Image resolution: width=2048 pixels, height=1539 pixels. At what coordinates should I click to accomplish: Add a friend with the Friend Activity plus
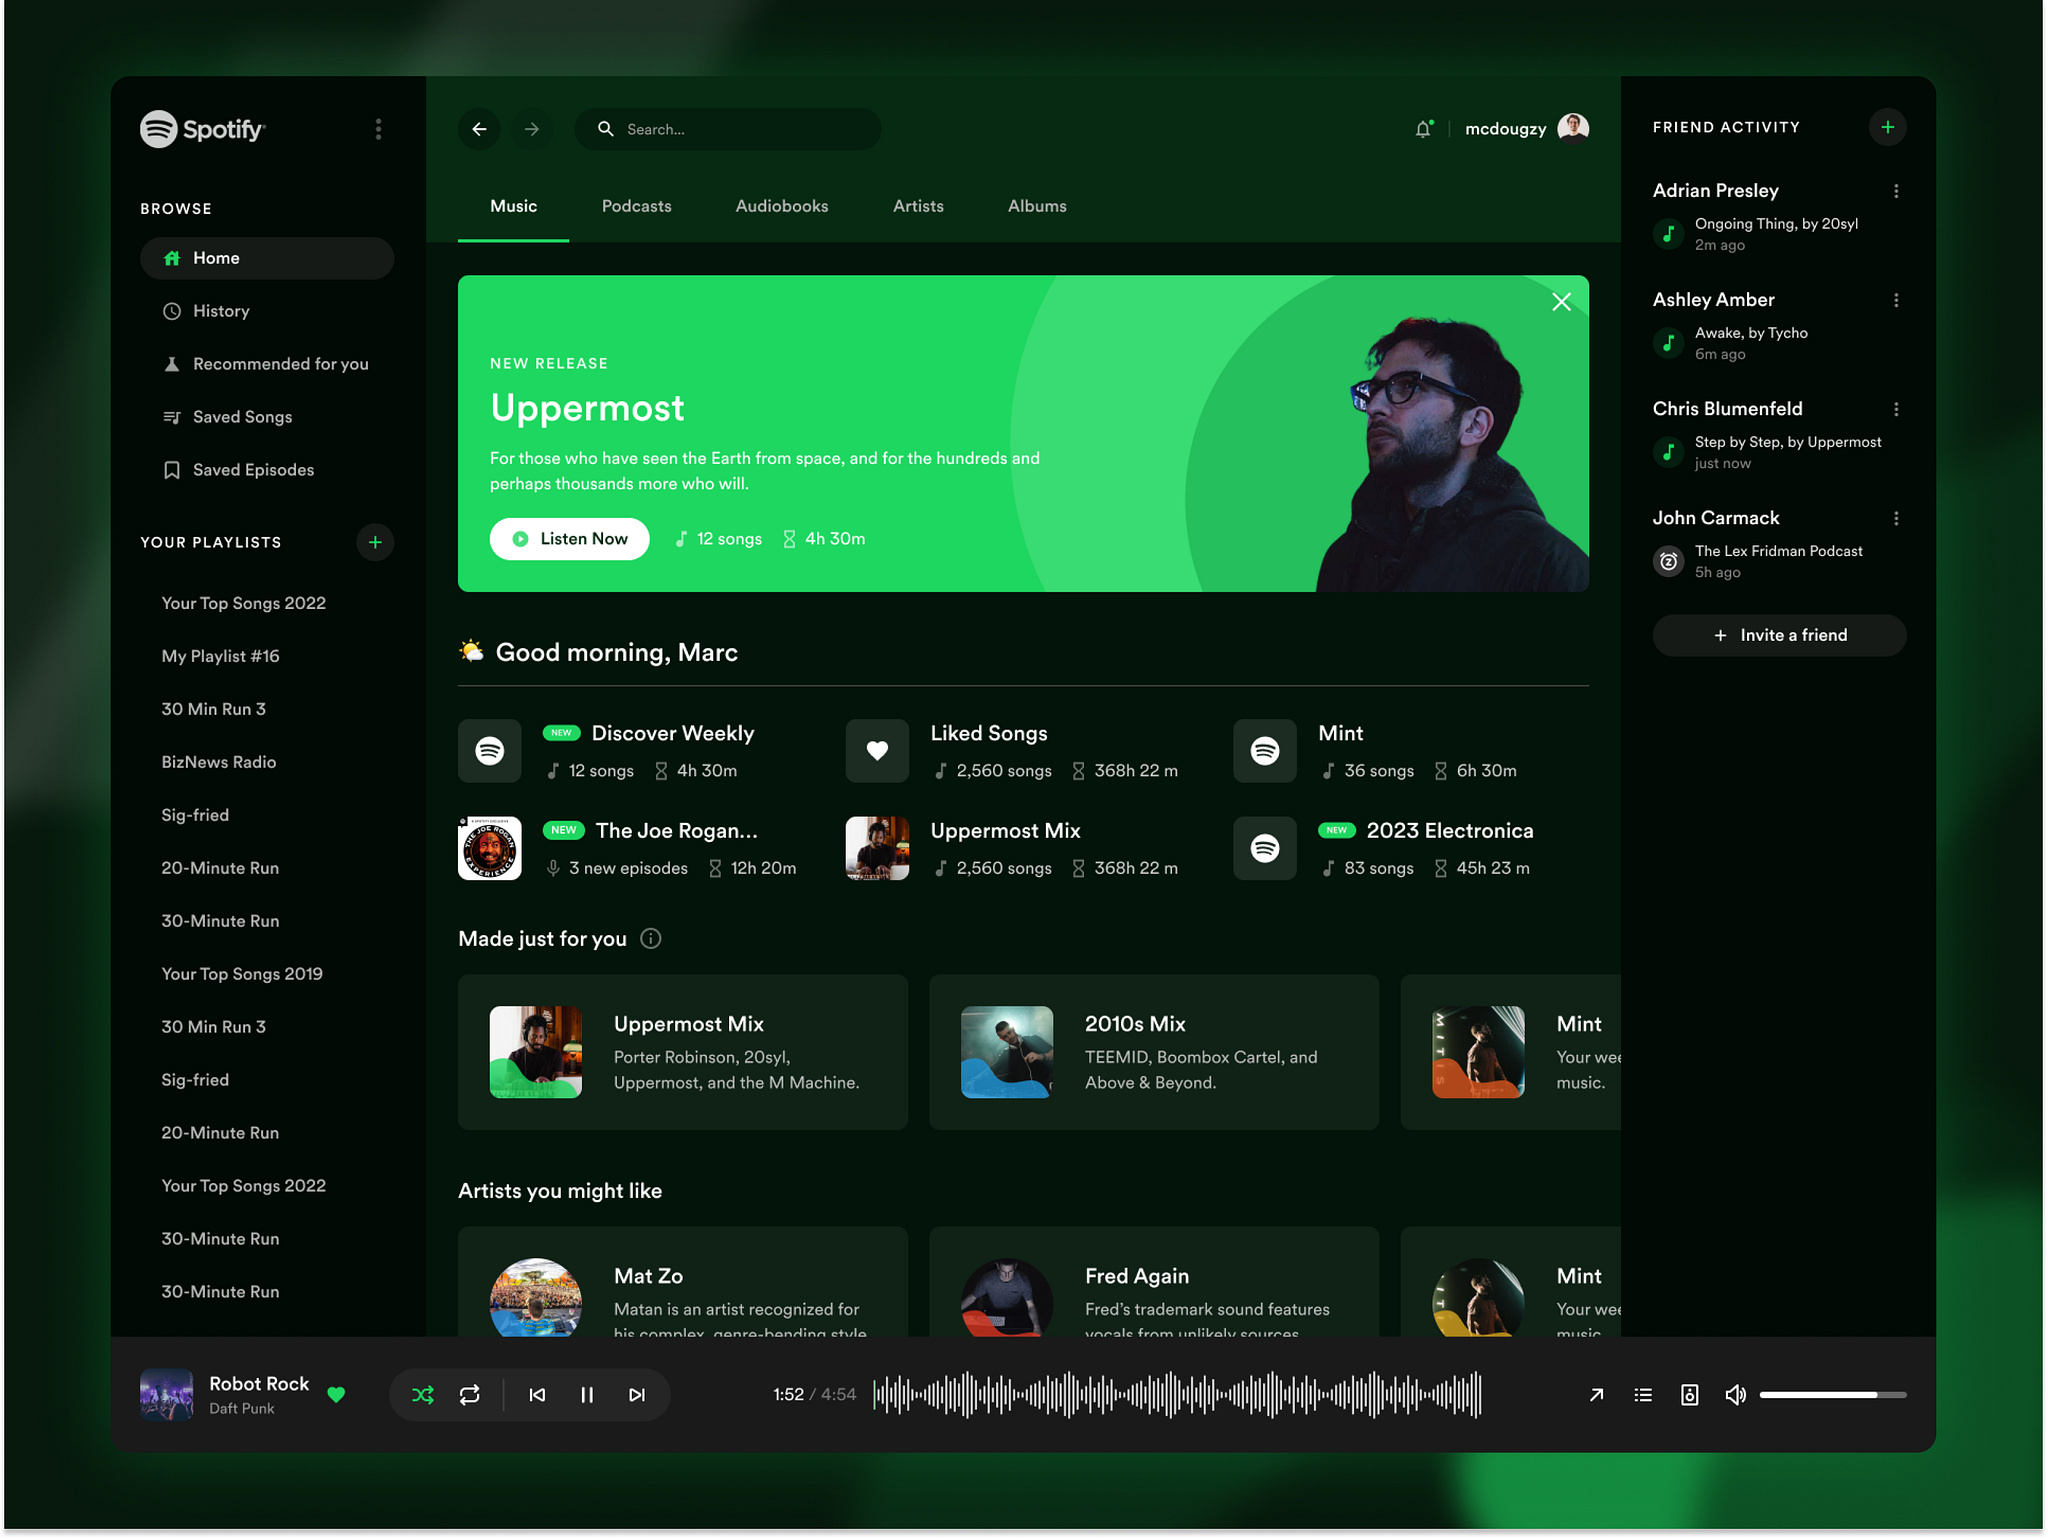coord(1887,127)
